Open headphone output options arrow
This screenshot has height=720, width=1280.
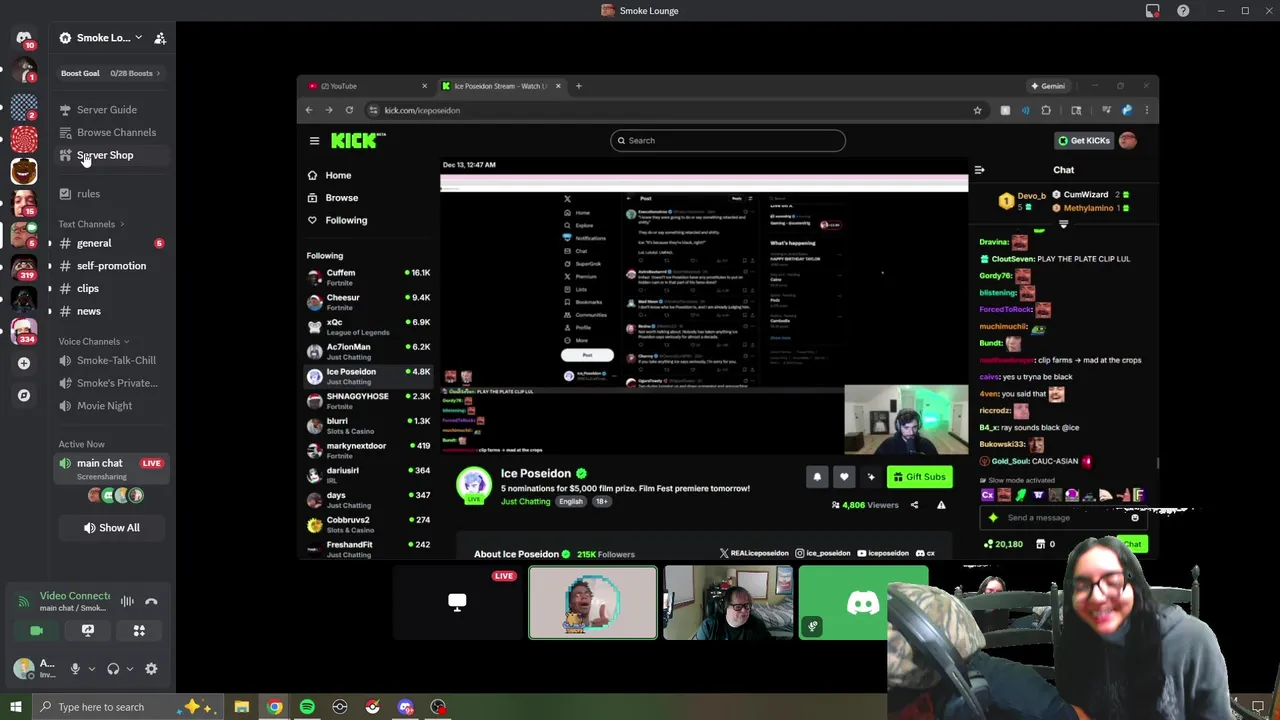(x=129, y=669)
